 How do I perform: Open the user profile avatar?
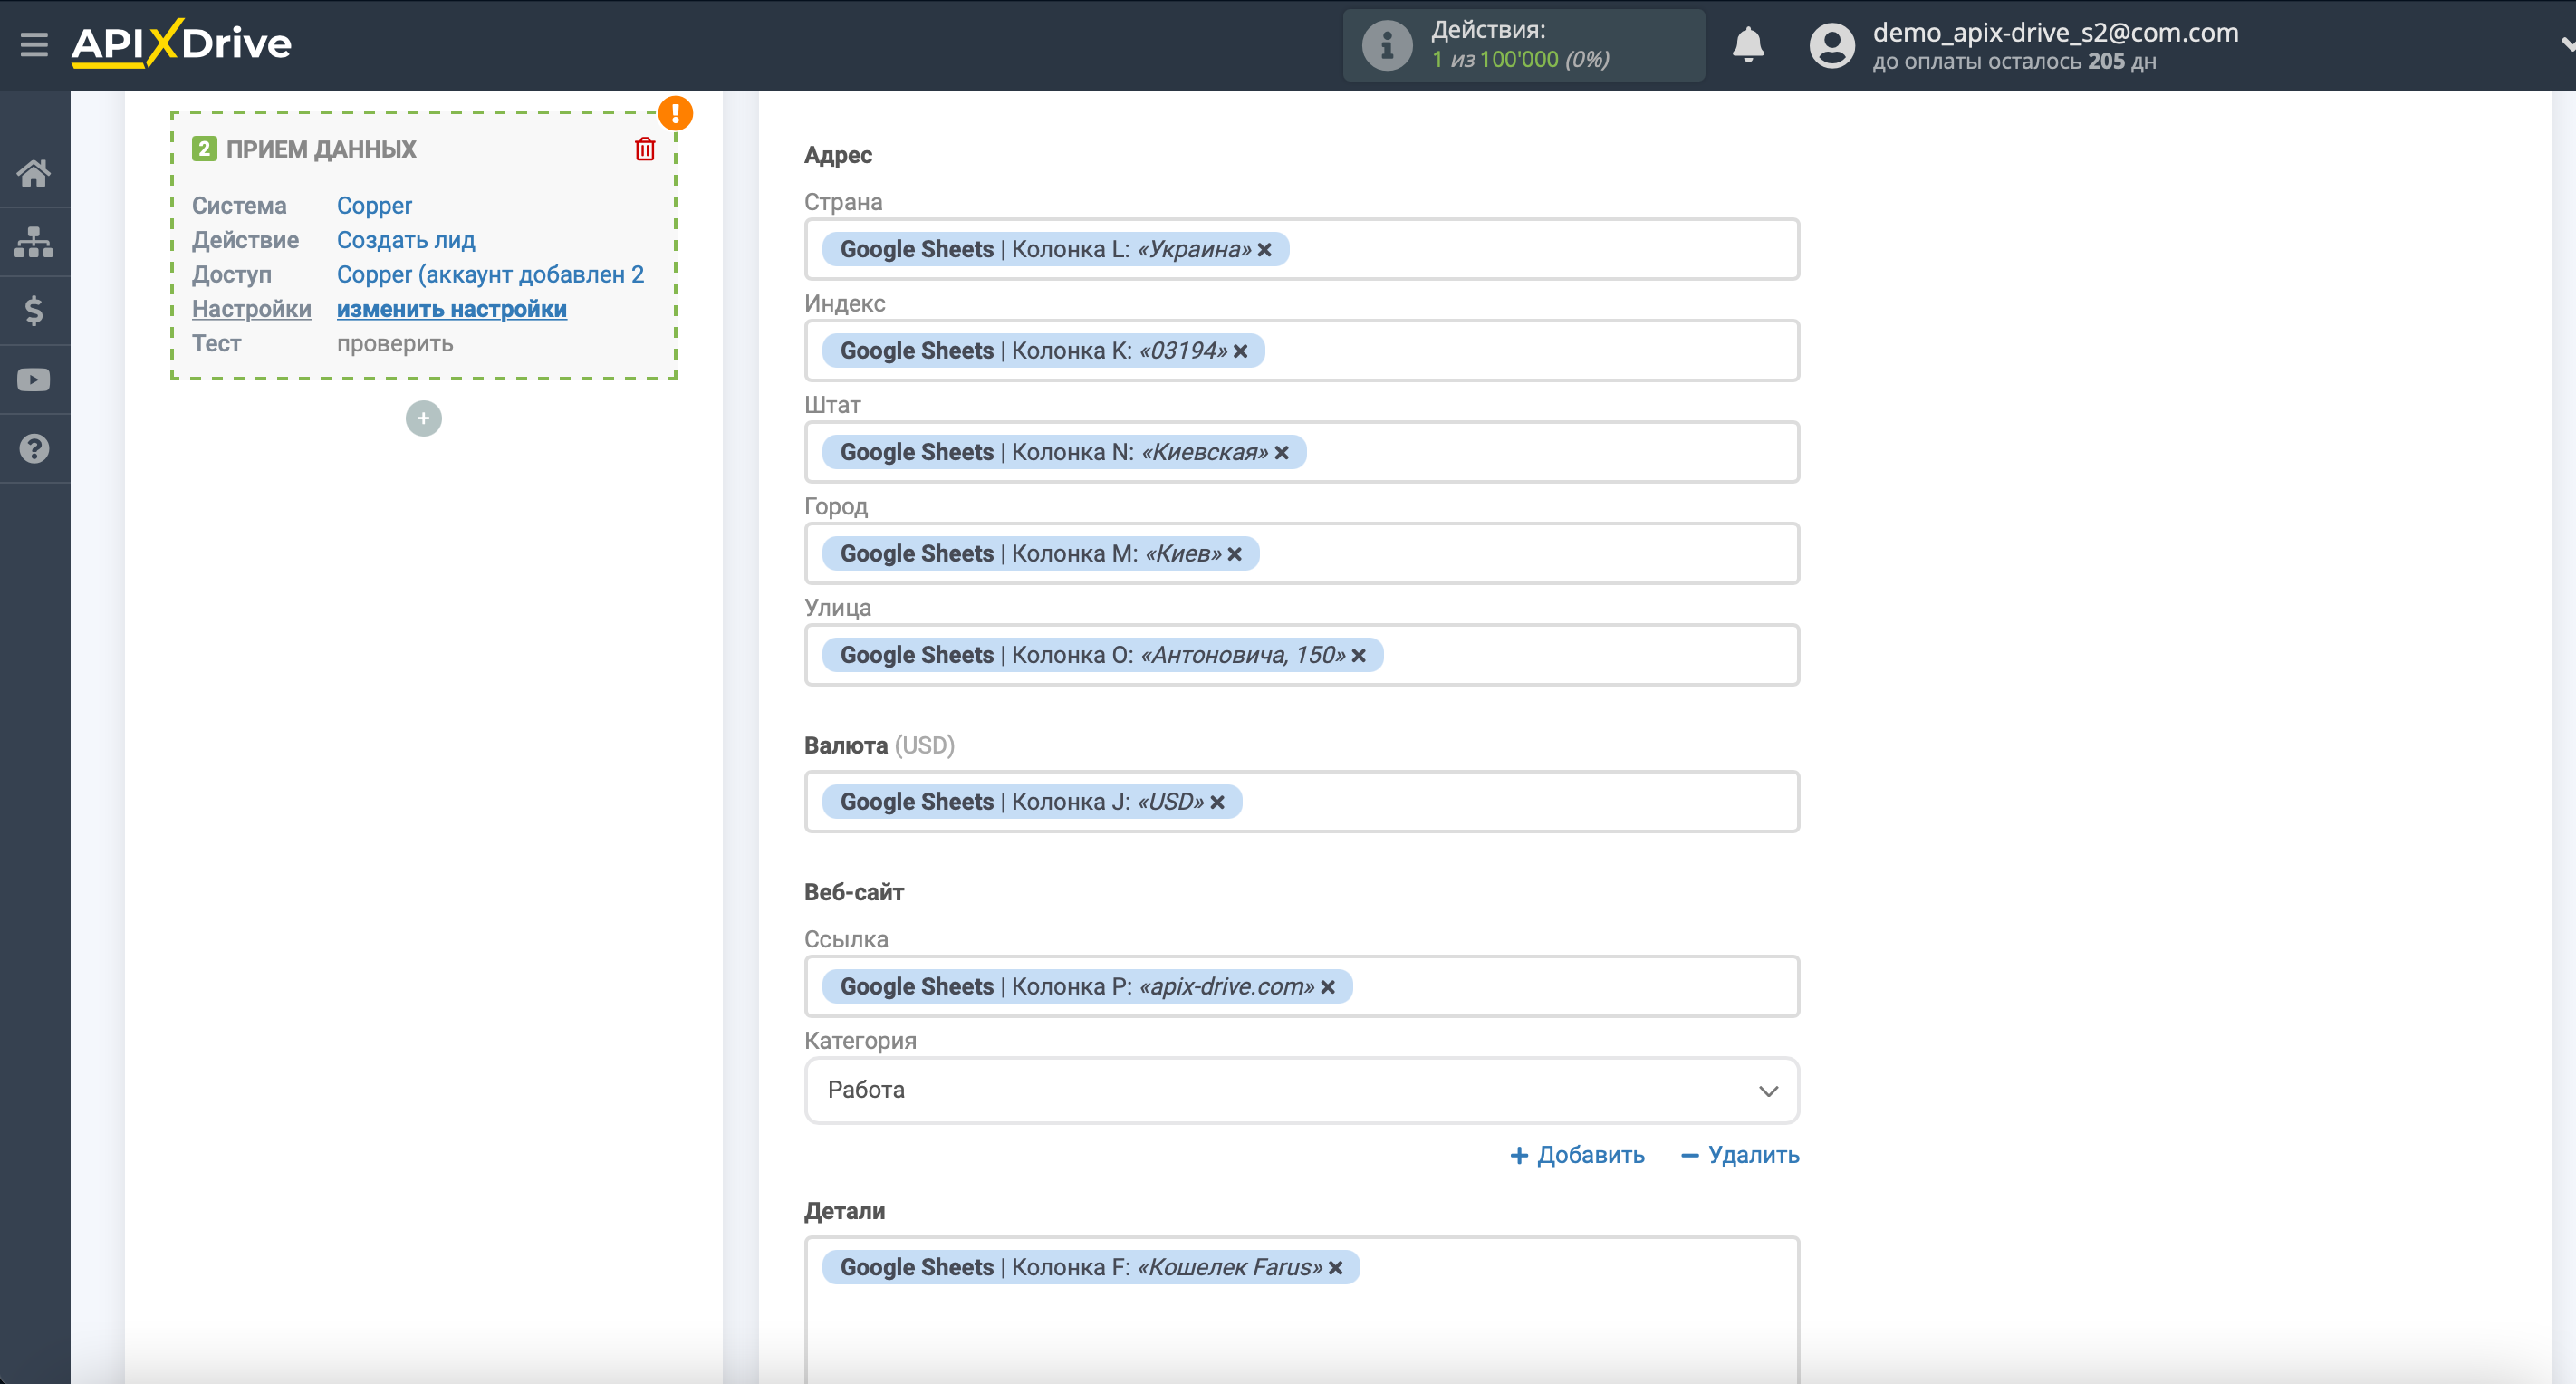point(1832,45)
